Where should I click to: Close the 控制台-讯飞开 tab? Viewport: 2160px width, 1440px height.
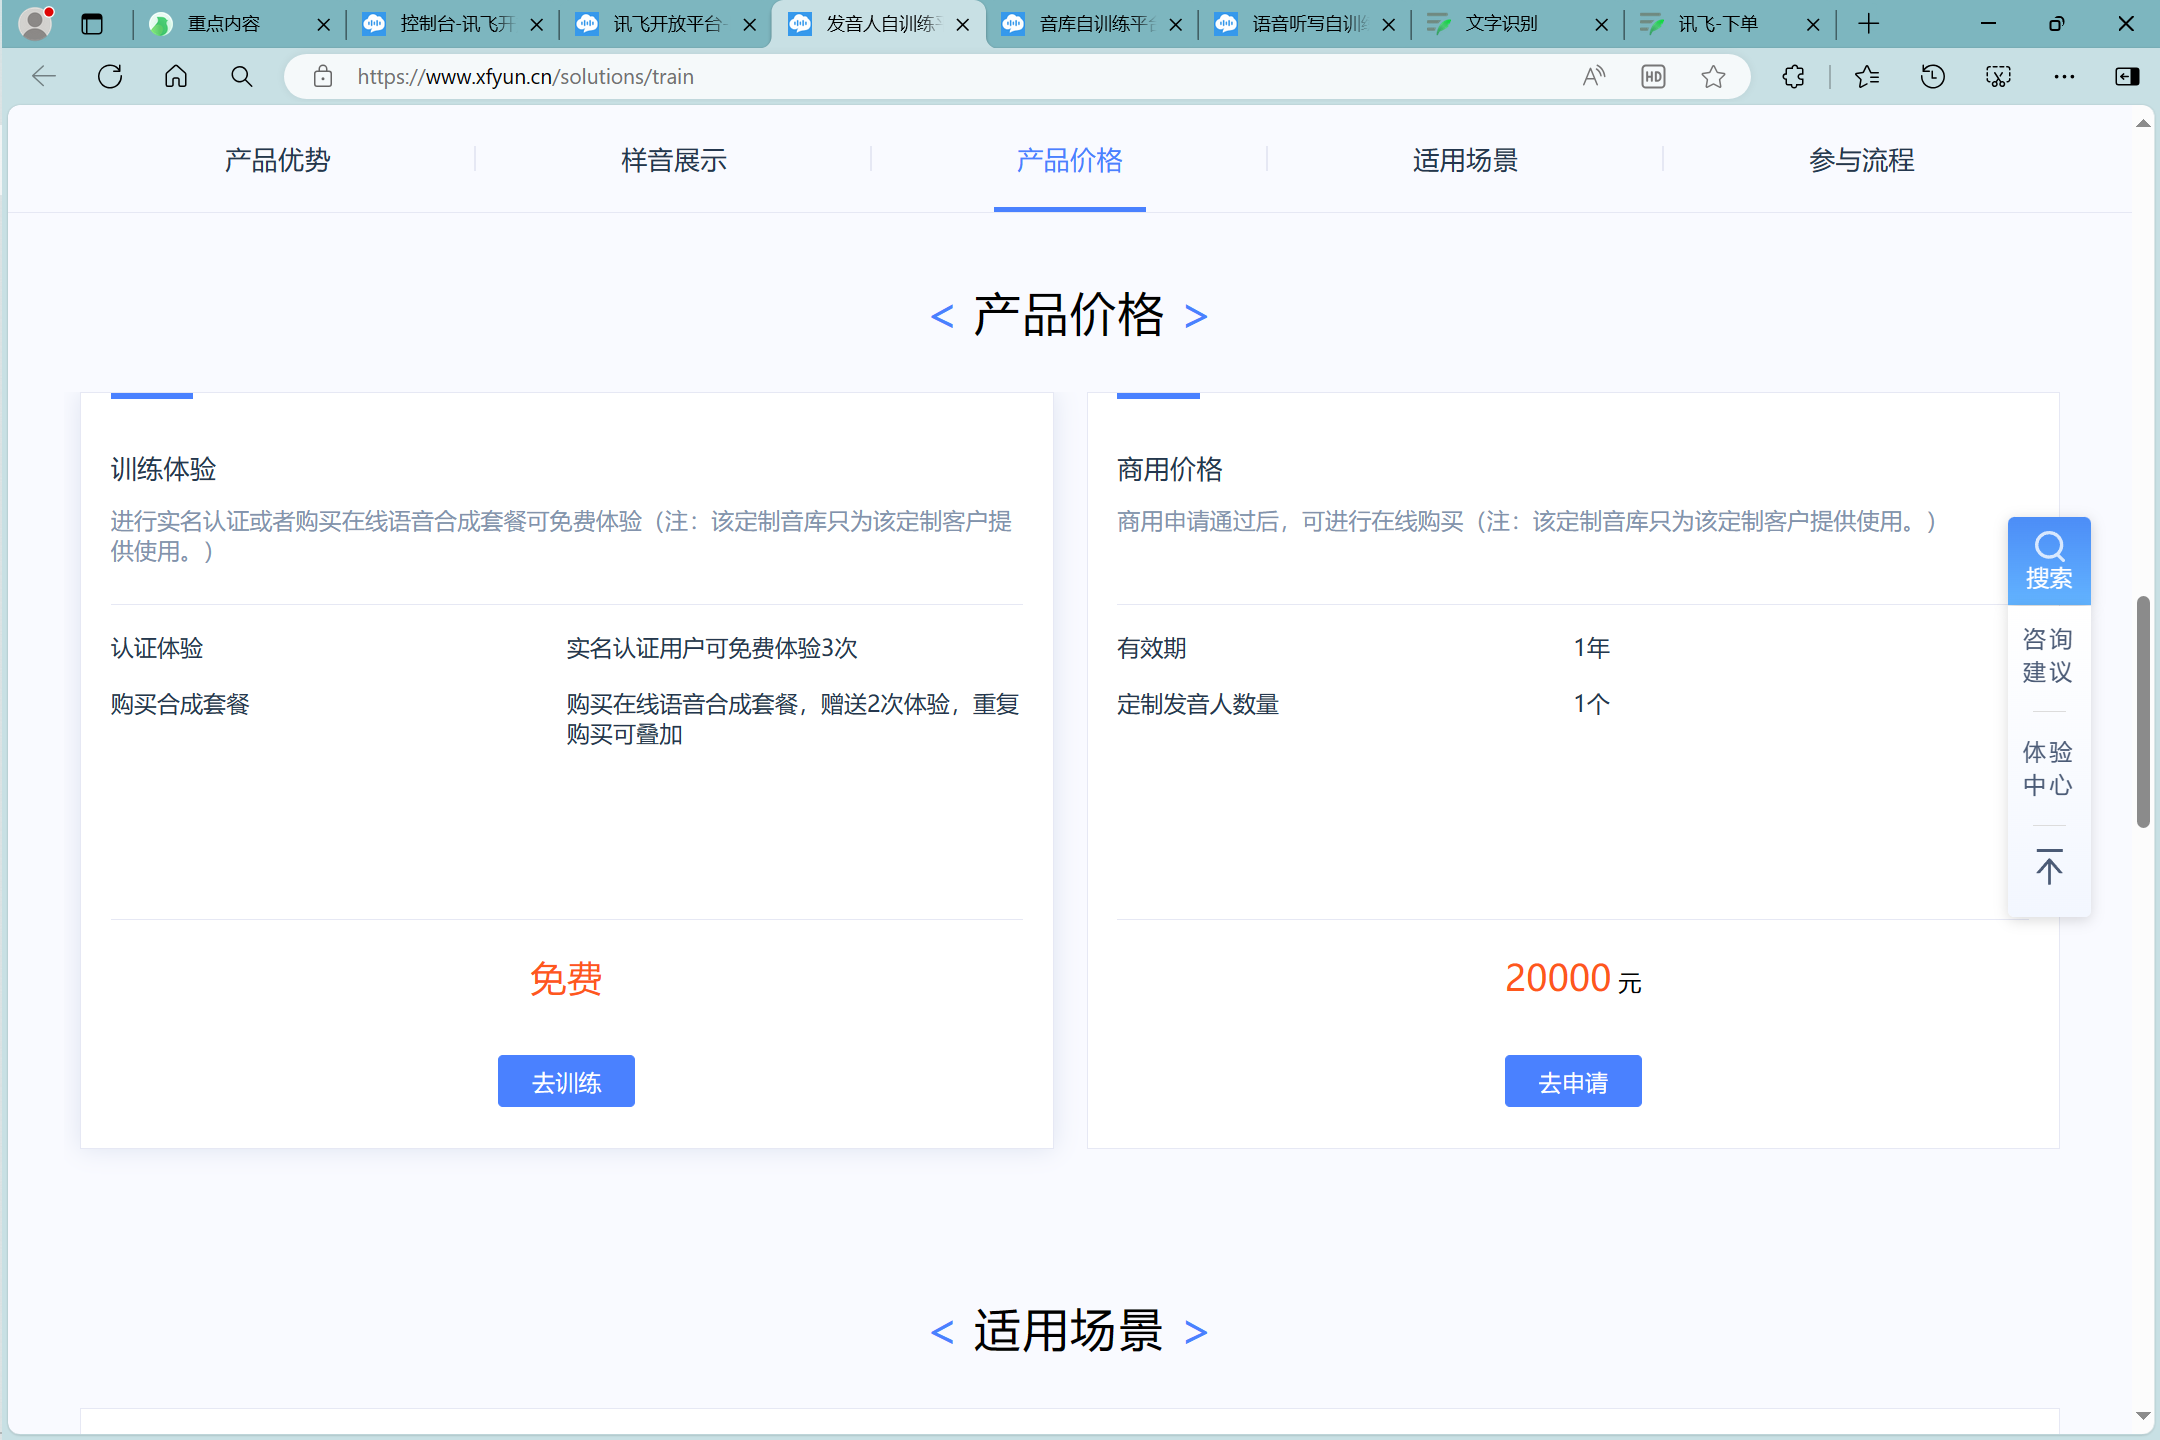[536, 24]
